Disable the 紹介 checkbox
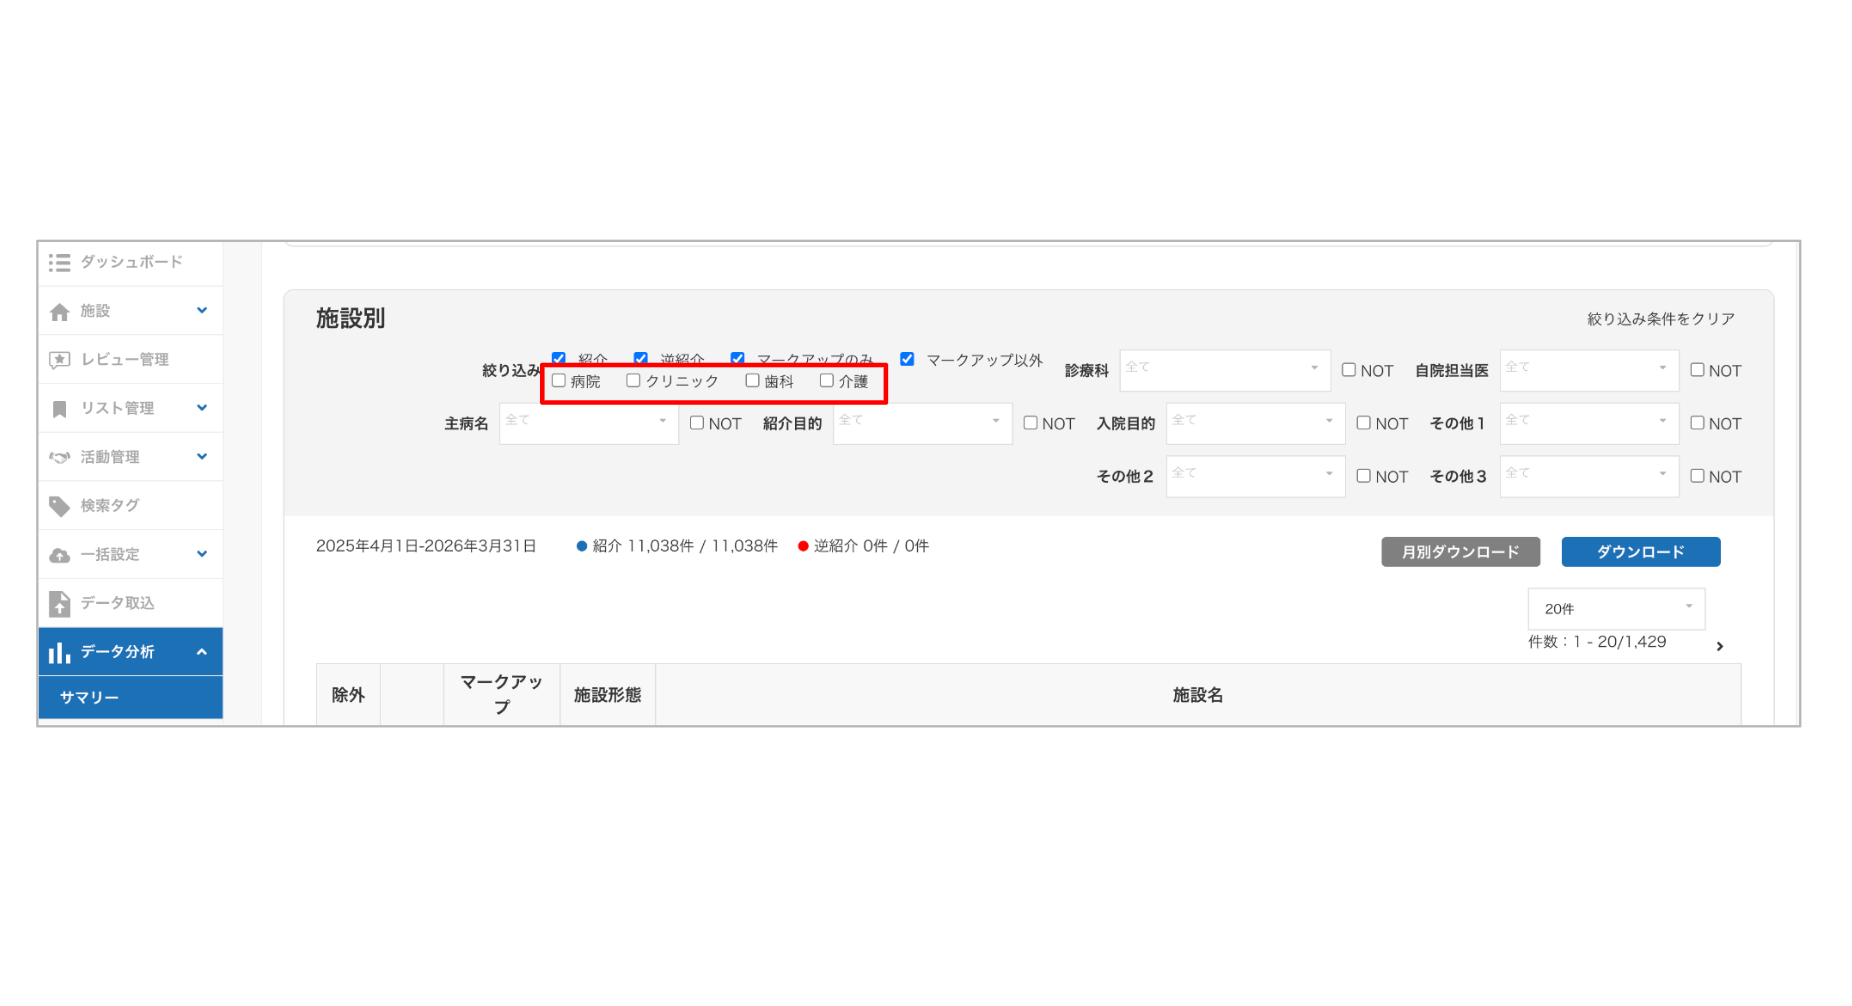Screen dimensions: 1852x1006 558,357
